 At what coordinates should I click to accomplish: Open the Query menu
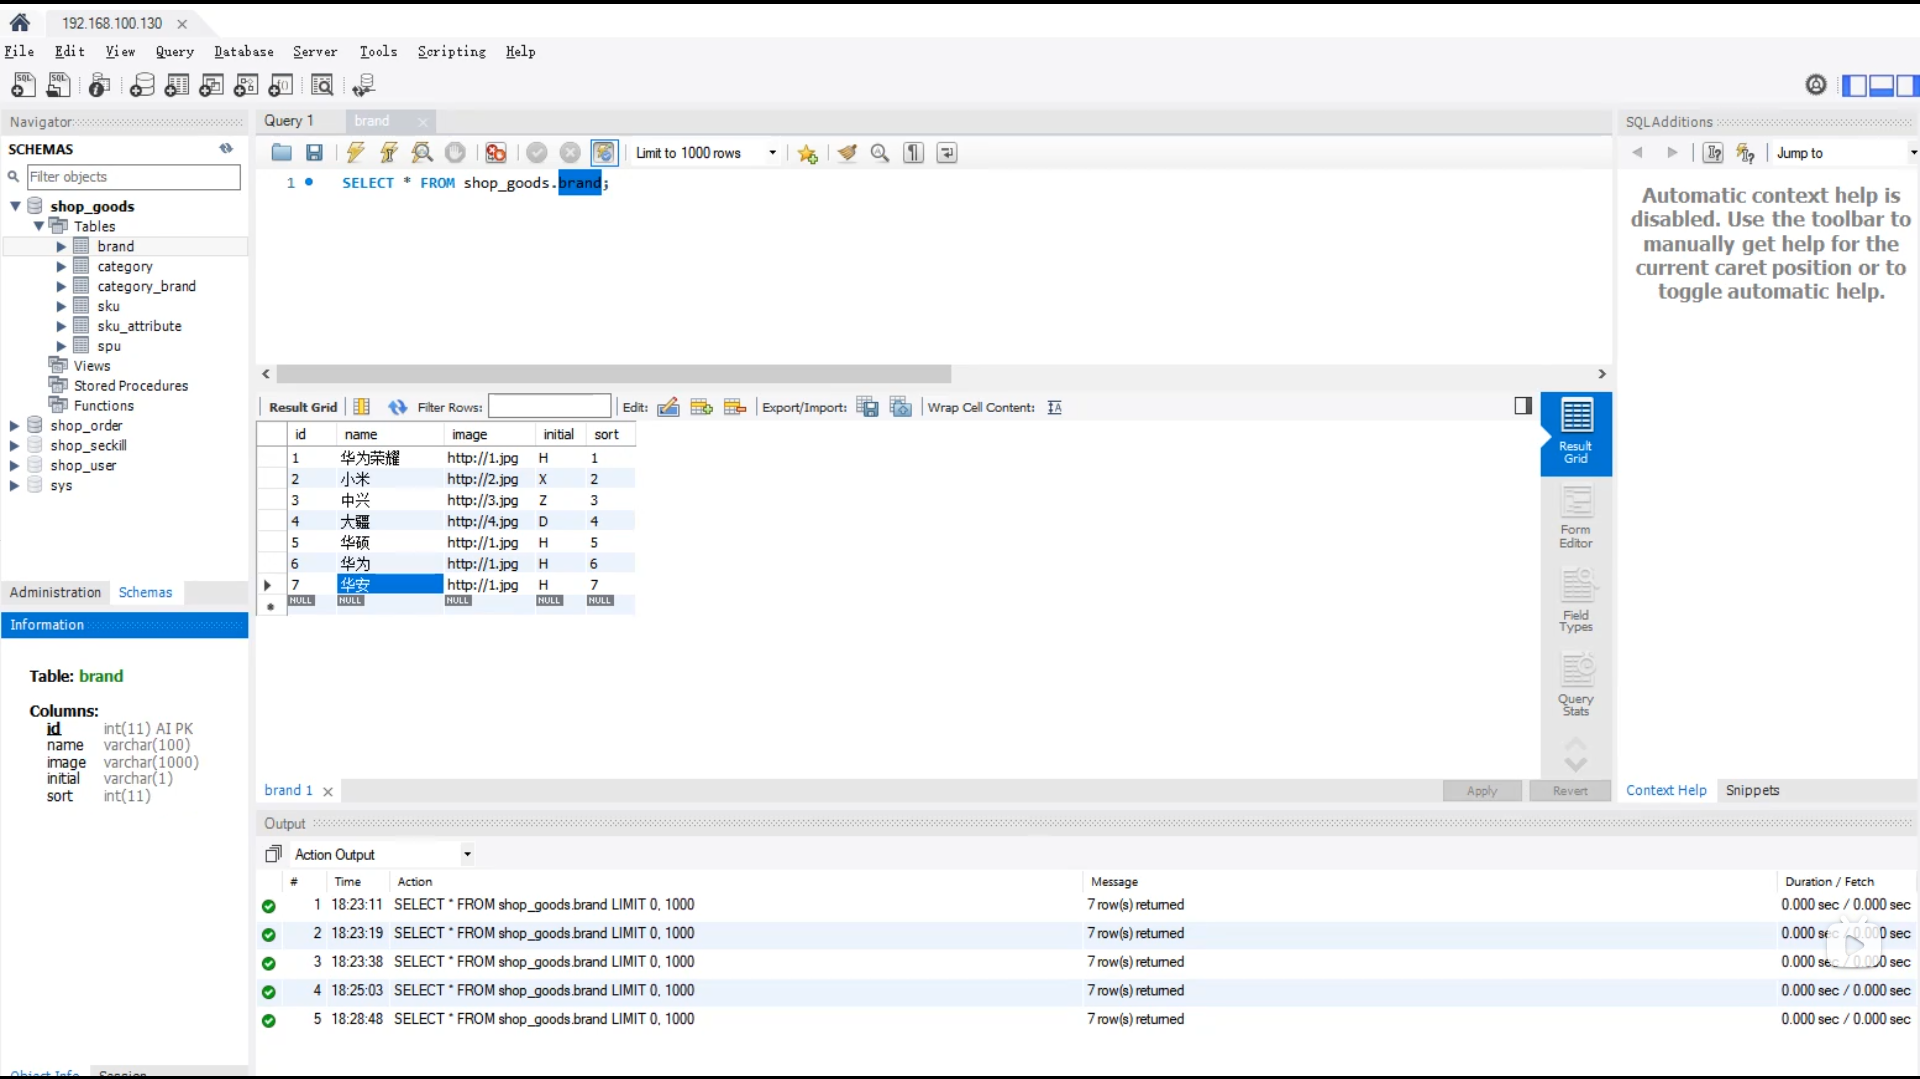[175, 51]
